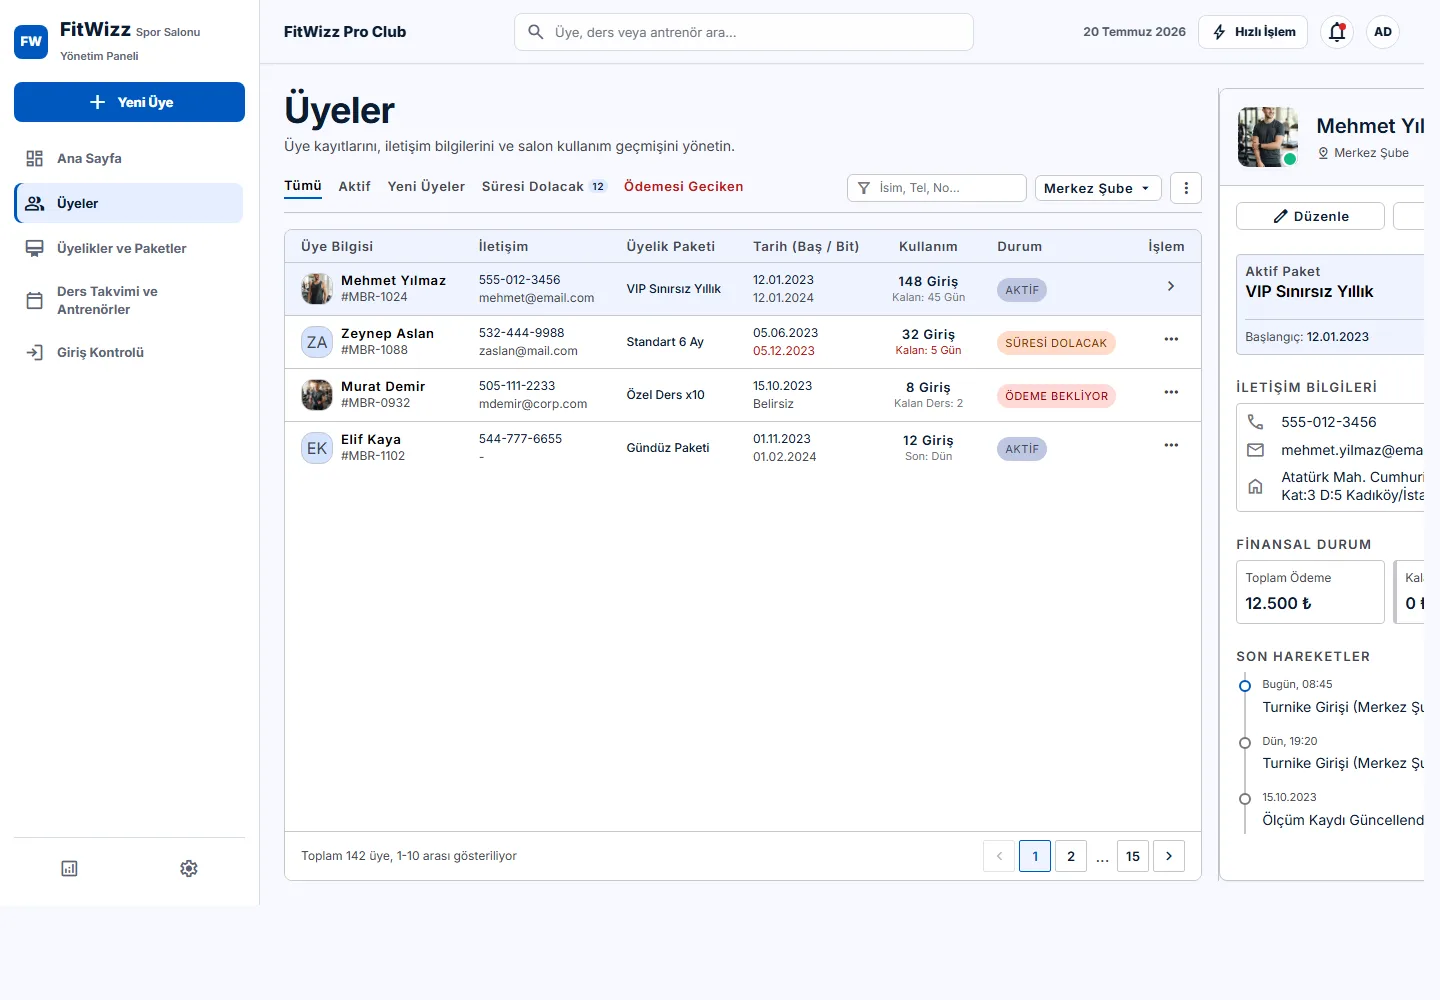Viewport: 1440px width, 1000px height.
Task: Open Ana Sayfa in the sidebar
Action: (x=129, y=158)
